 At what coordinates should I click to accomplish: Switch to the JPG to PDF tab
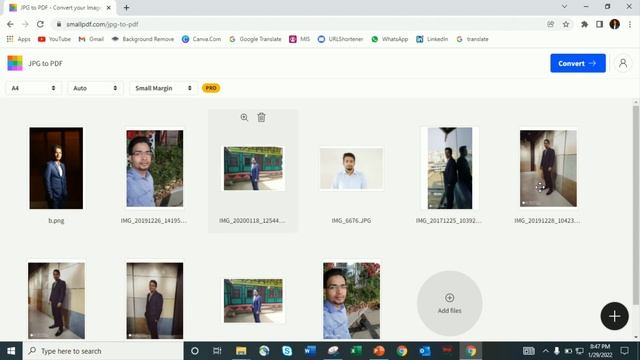(60, 7)
